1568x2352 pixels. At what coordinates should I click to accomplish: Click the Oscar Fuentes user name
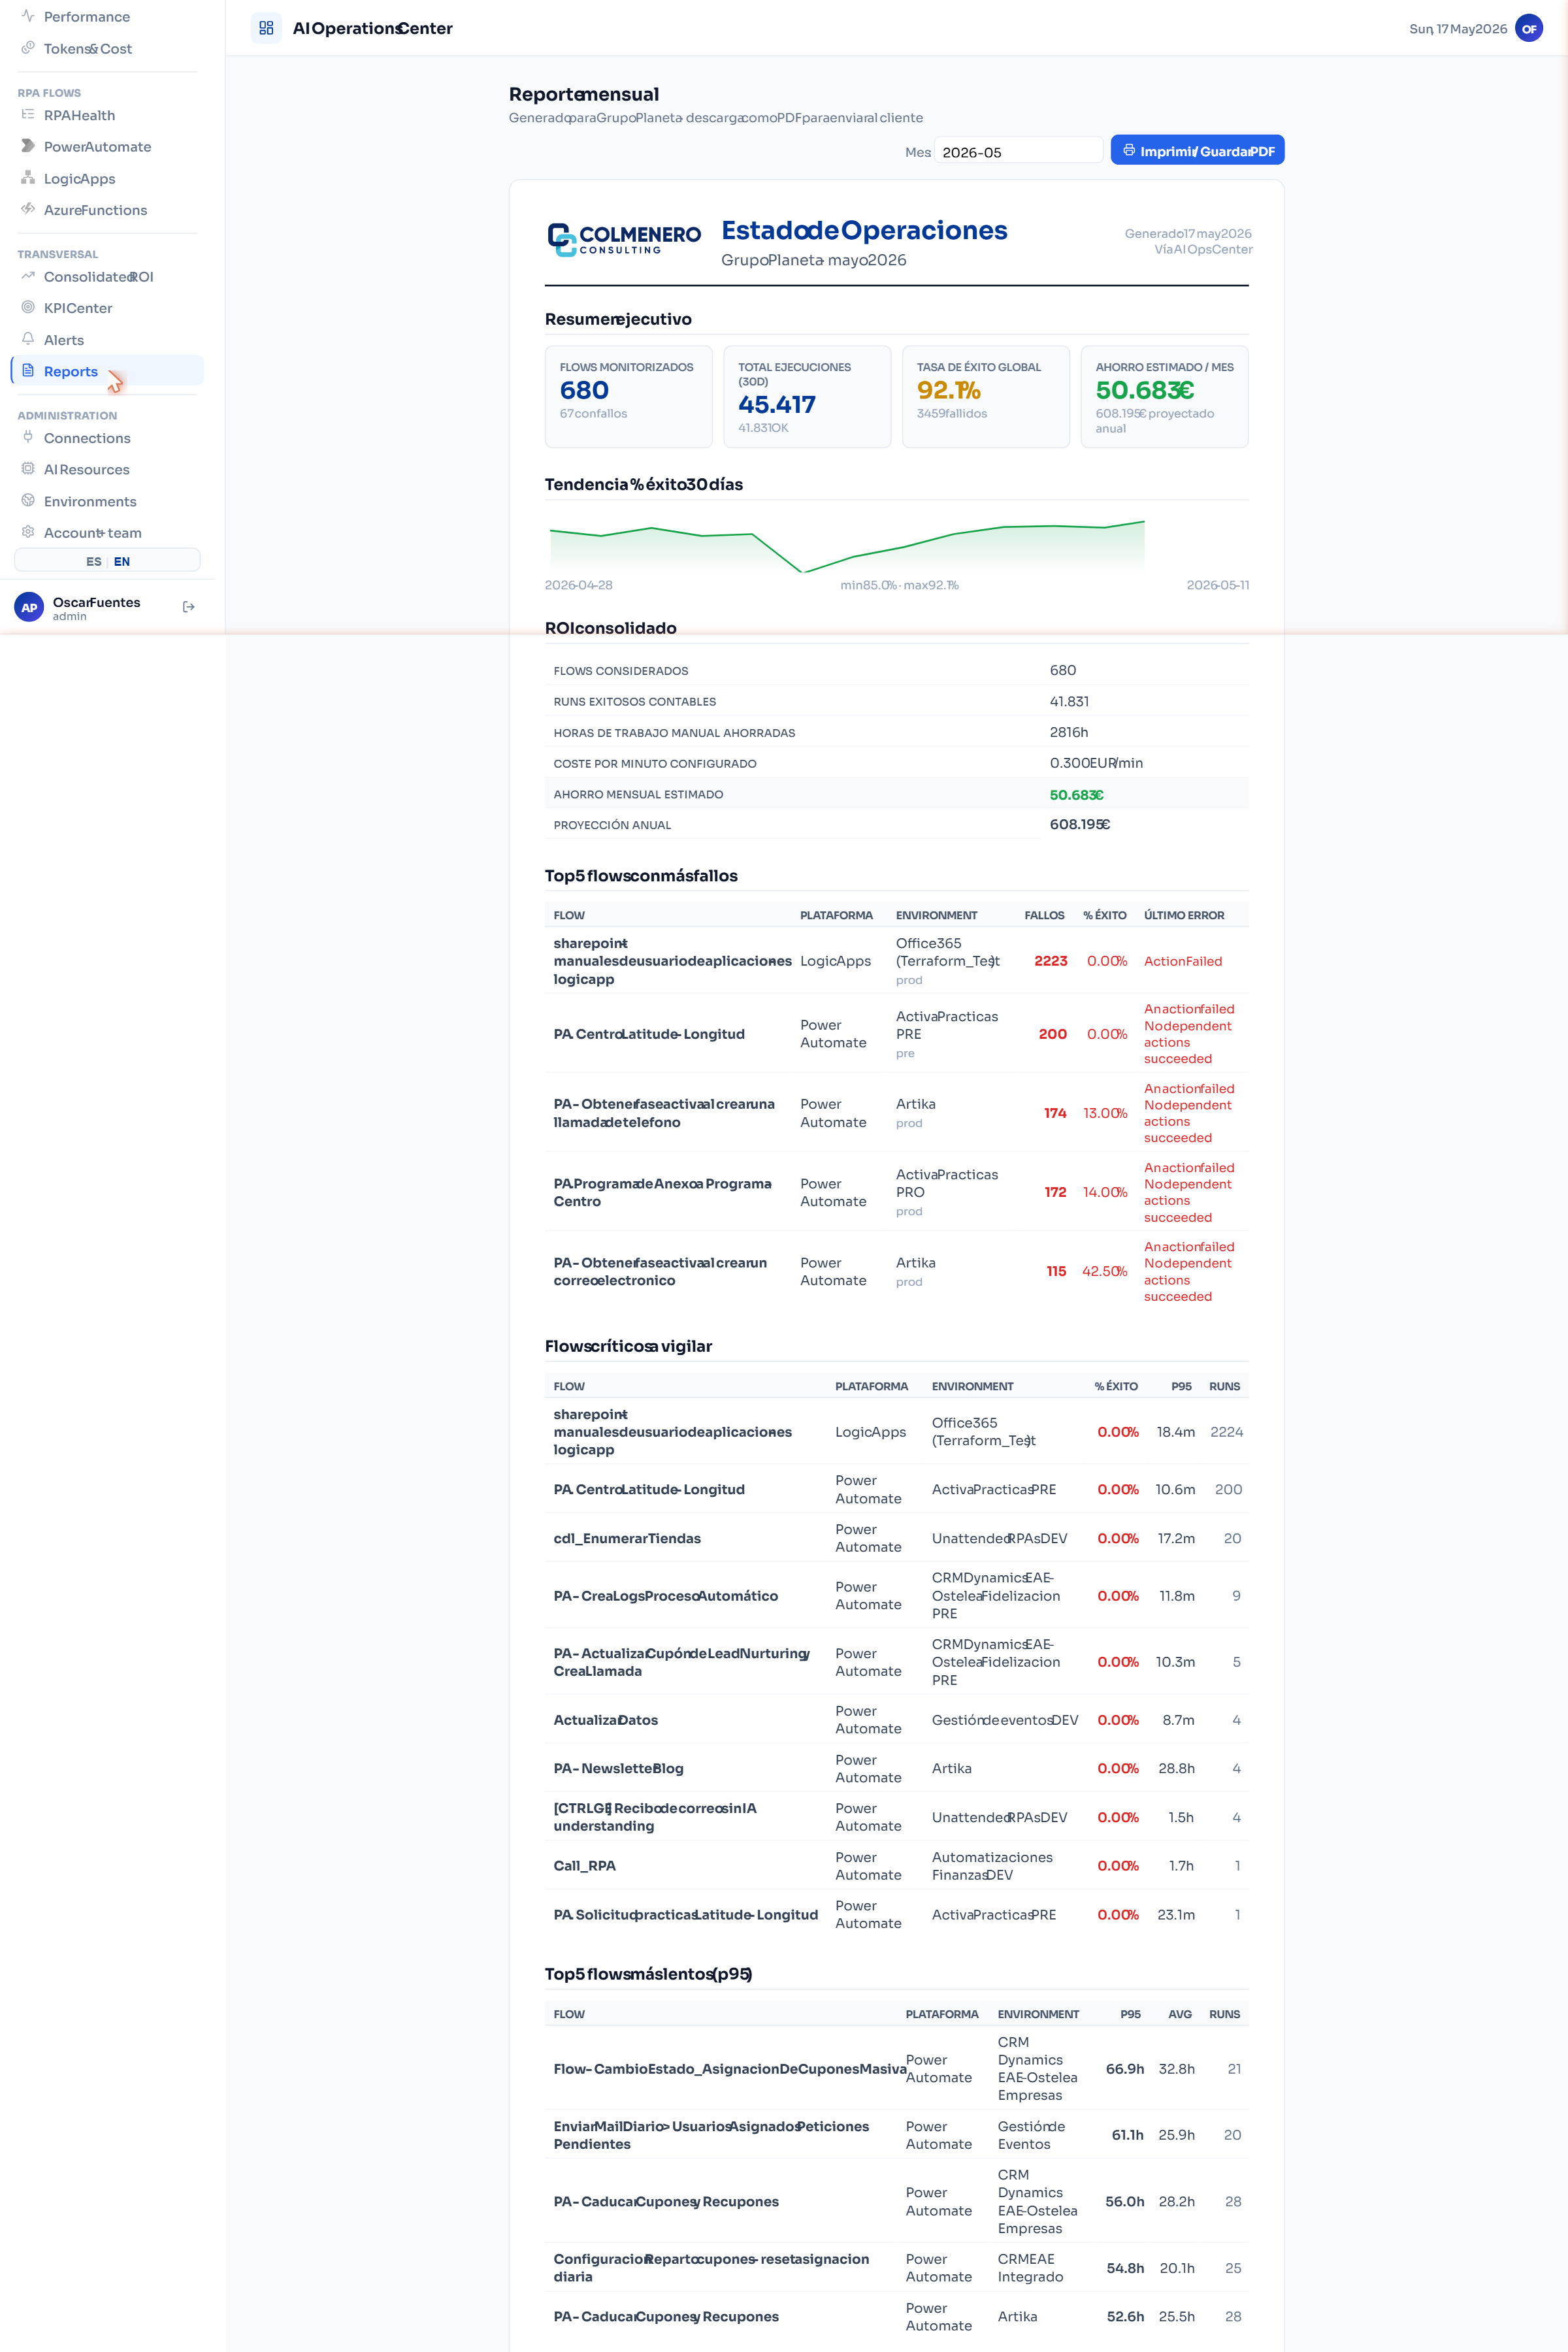(x=96, y=602)
